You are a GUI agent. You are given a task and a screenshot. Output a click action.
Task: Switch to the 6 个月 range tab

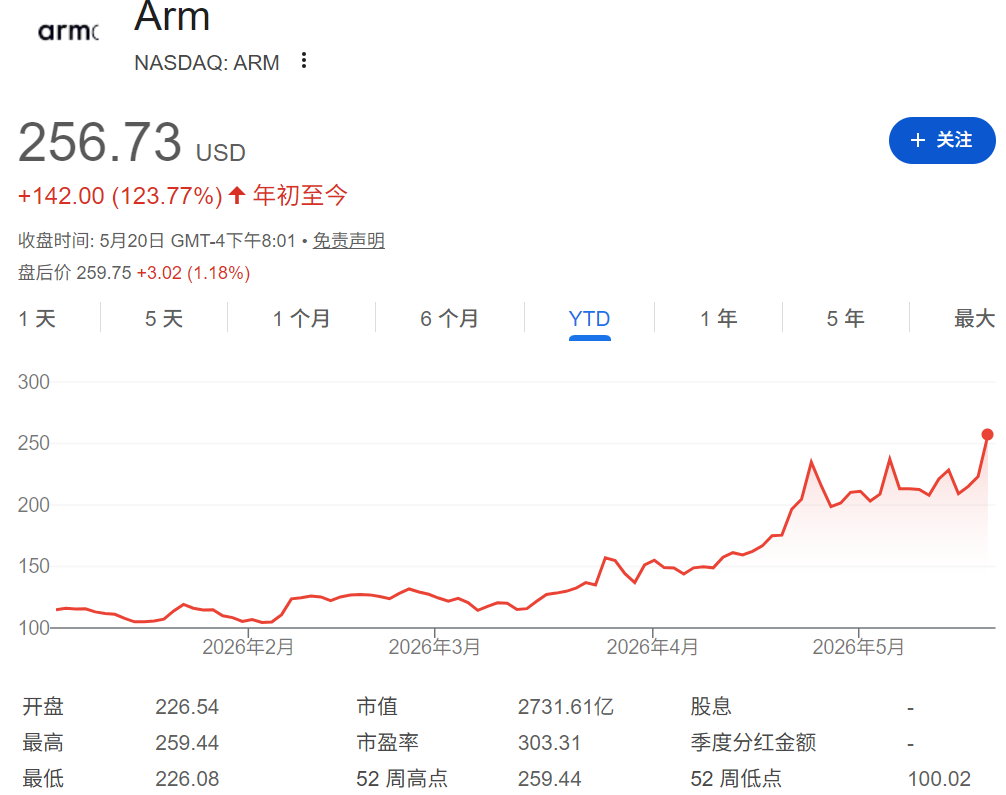click(449, 318)
